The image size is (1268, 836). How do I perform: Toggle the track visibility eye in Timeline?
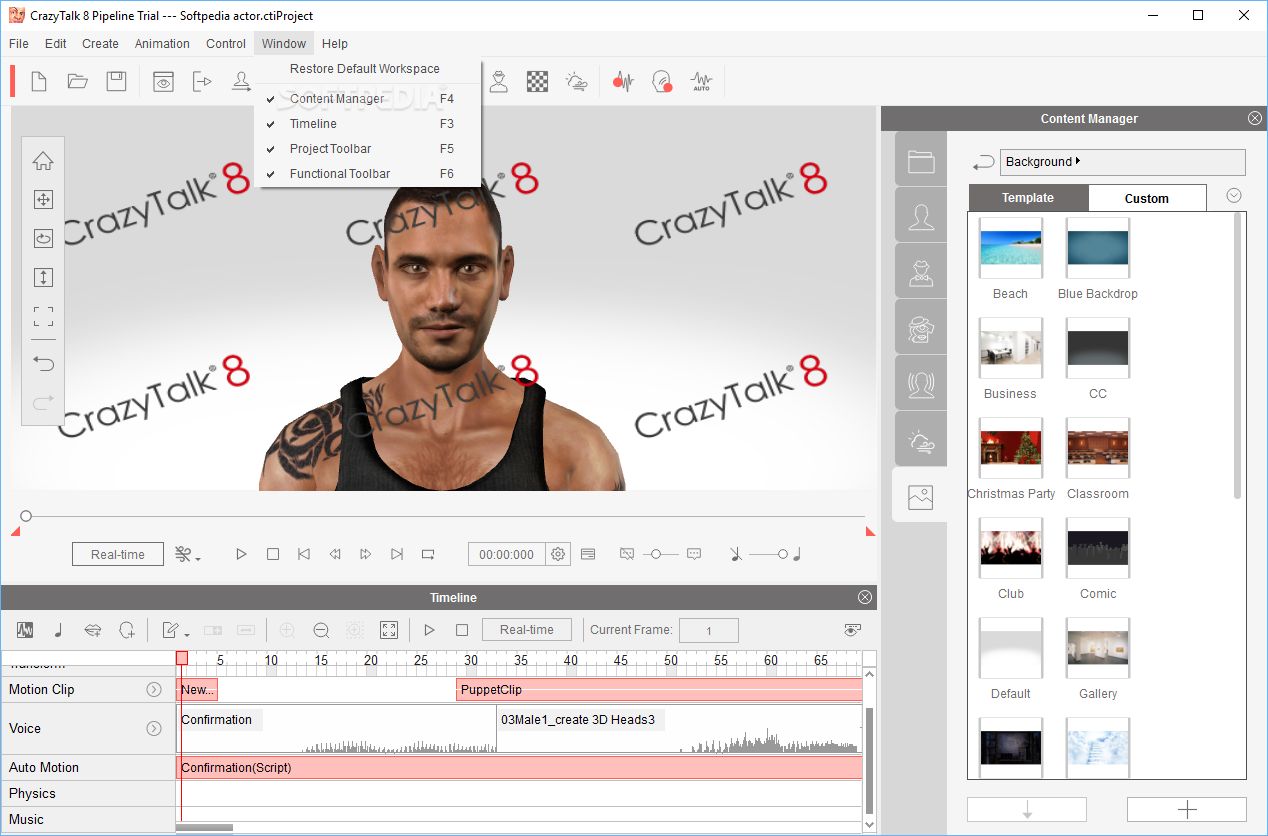pyautogui.click(x=852, y=630)
